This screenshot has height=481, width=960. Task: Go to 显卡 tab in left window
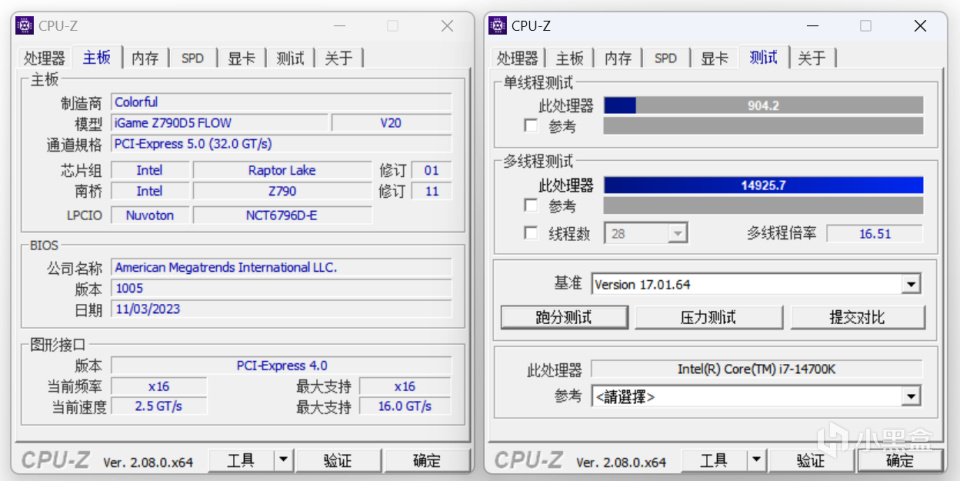pyautogui.click(x=241, y=58)
